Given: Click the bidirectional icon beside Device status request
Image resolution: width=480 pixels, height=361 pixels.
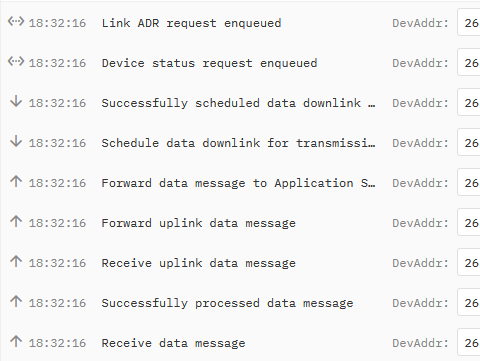Looking at the screenshot, I should [x=16, y=62].
